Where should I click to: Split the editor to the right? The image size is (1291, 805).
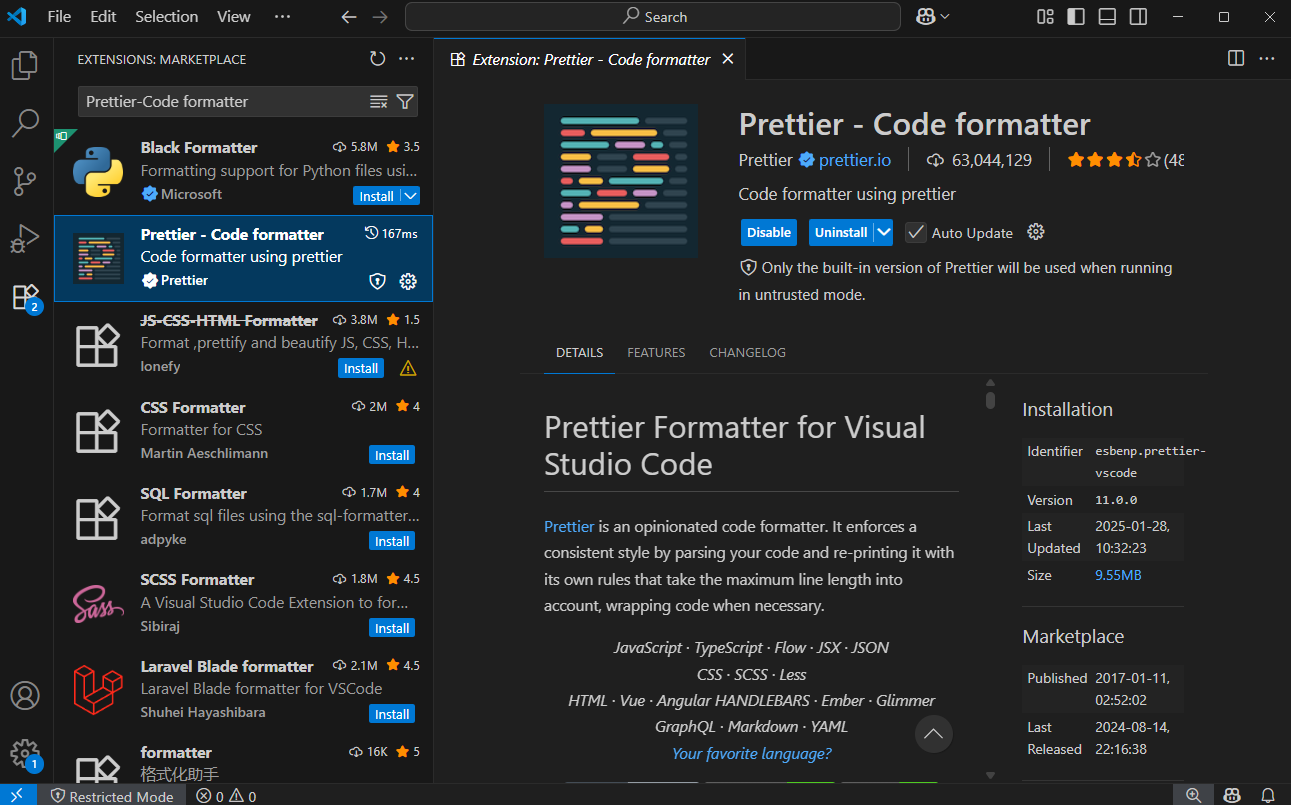pos(1236,59)
